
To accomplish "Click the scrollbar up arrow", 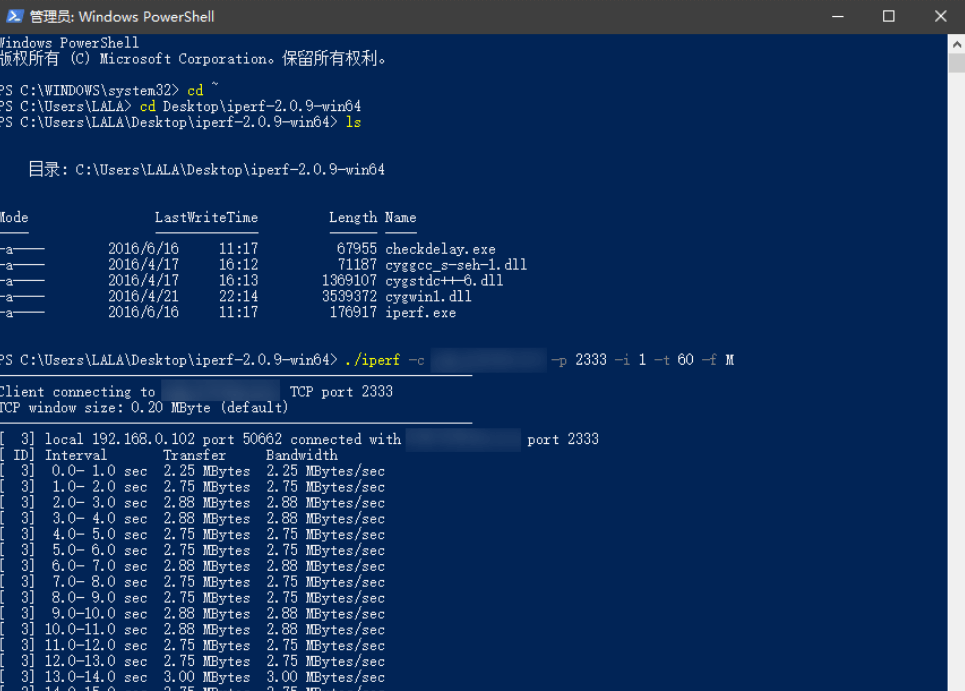I will pyautogui.click(x=956, y=42).
